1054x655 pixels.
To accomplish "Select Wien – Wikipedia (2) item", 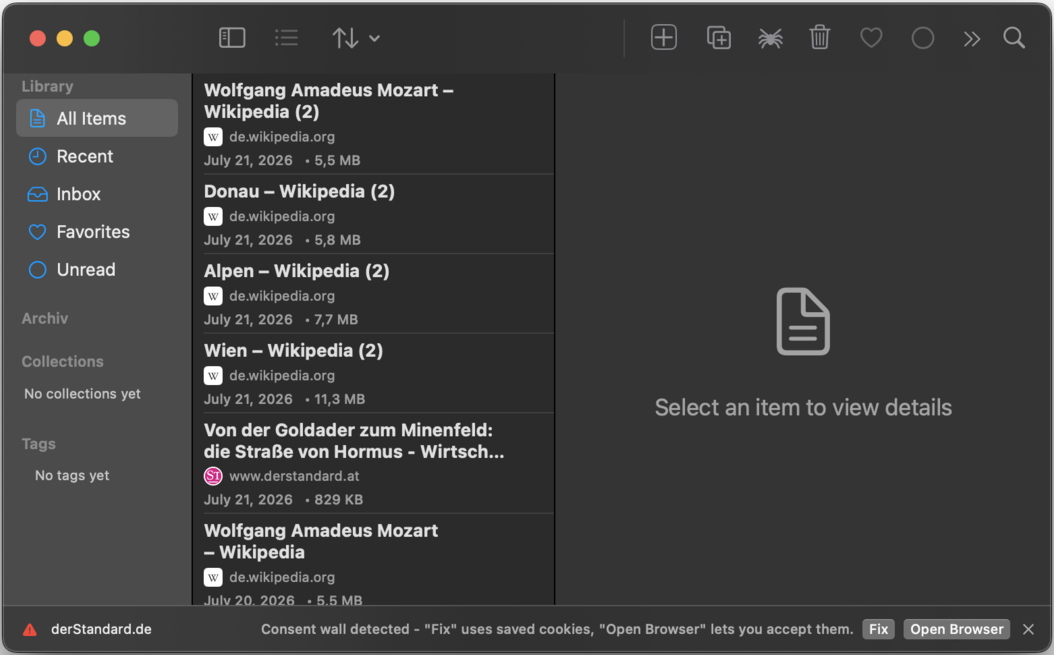I will pos(373,373).
